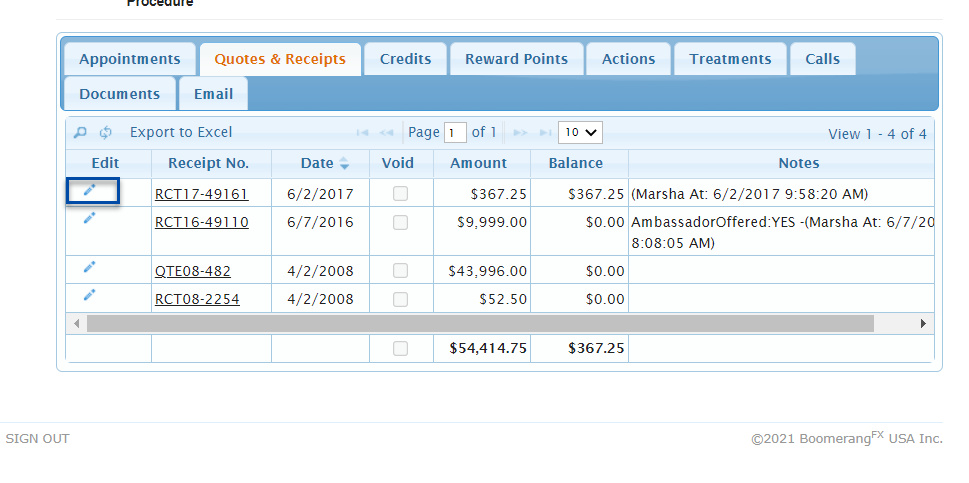Check the Void box for QTE08-482
969x483 pixels.
400,271
